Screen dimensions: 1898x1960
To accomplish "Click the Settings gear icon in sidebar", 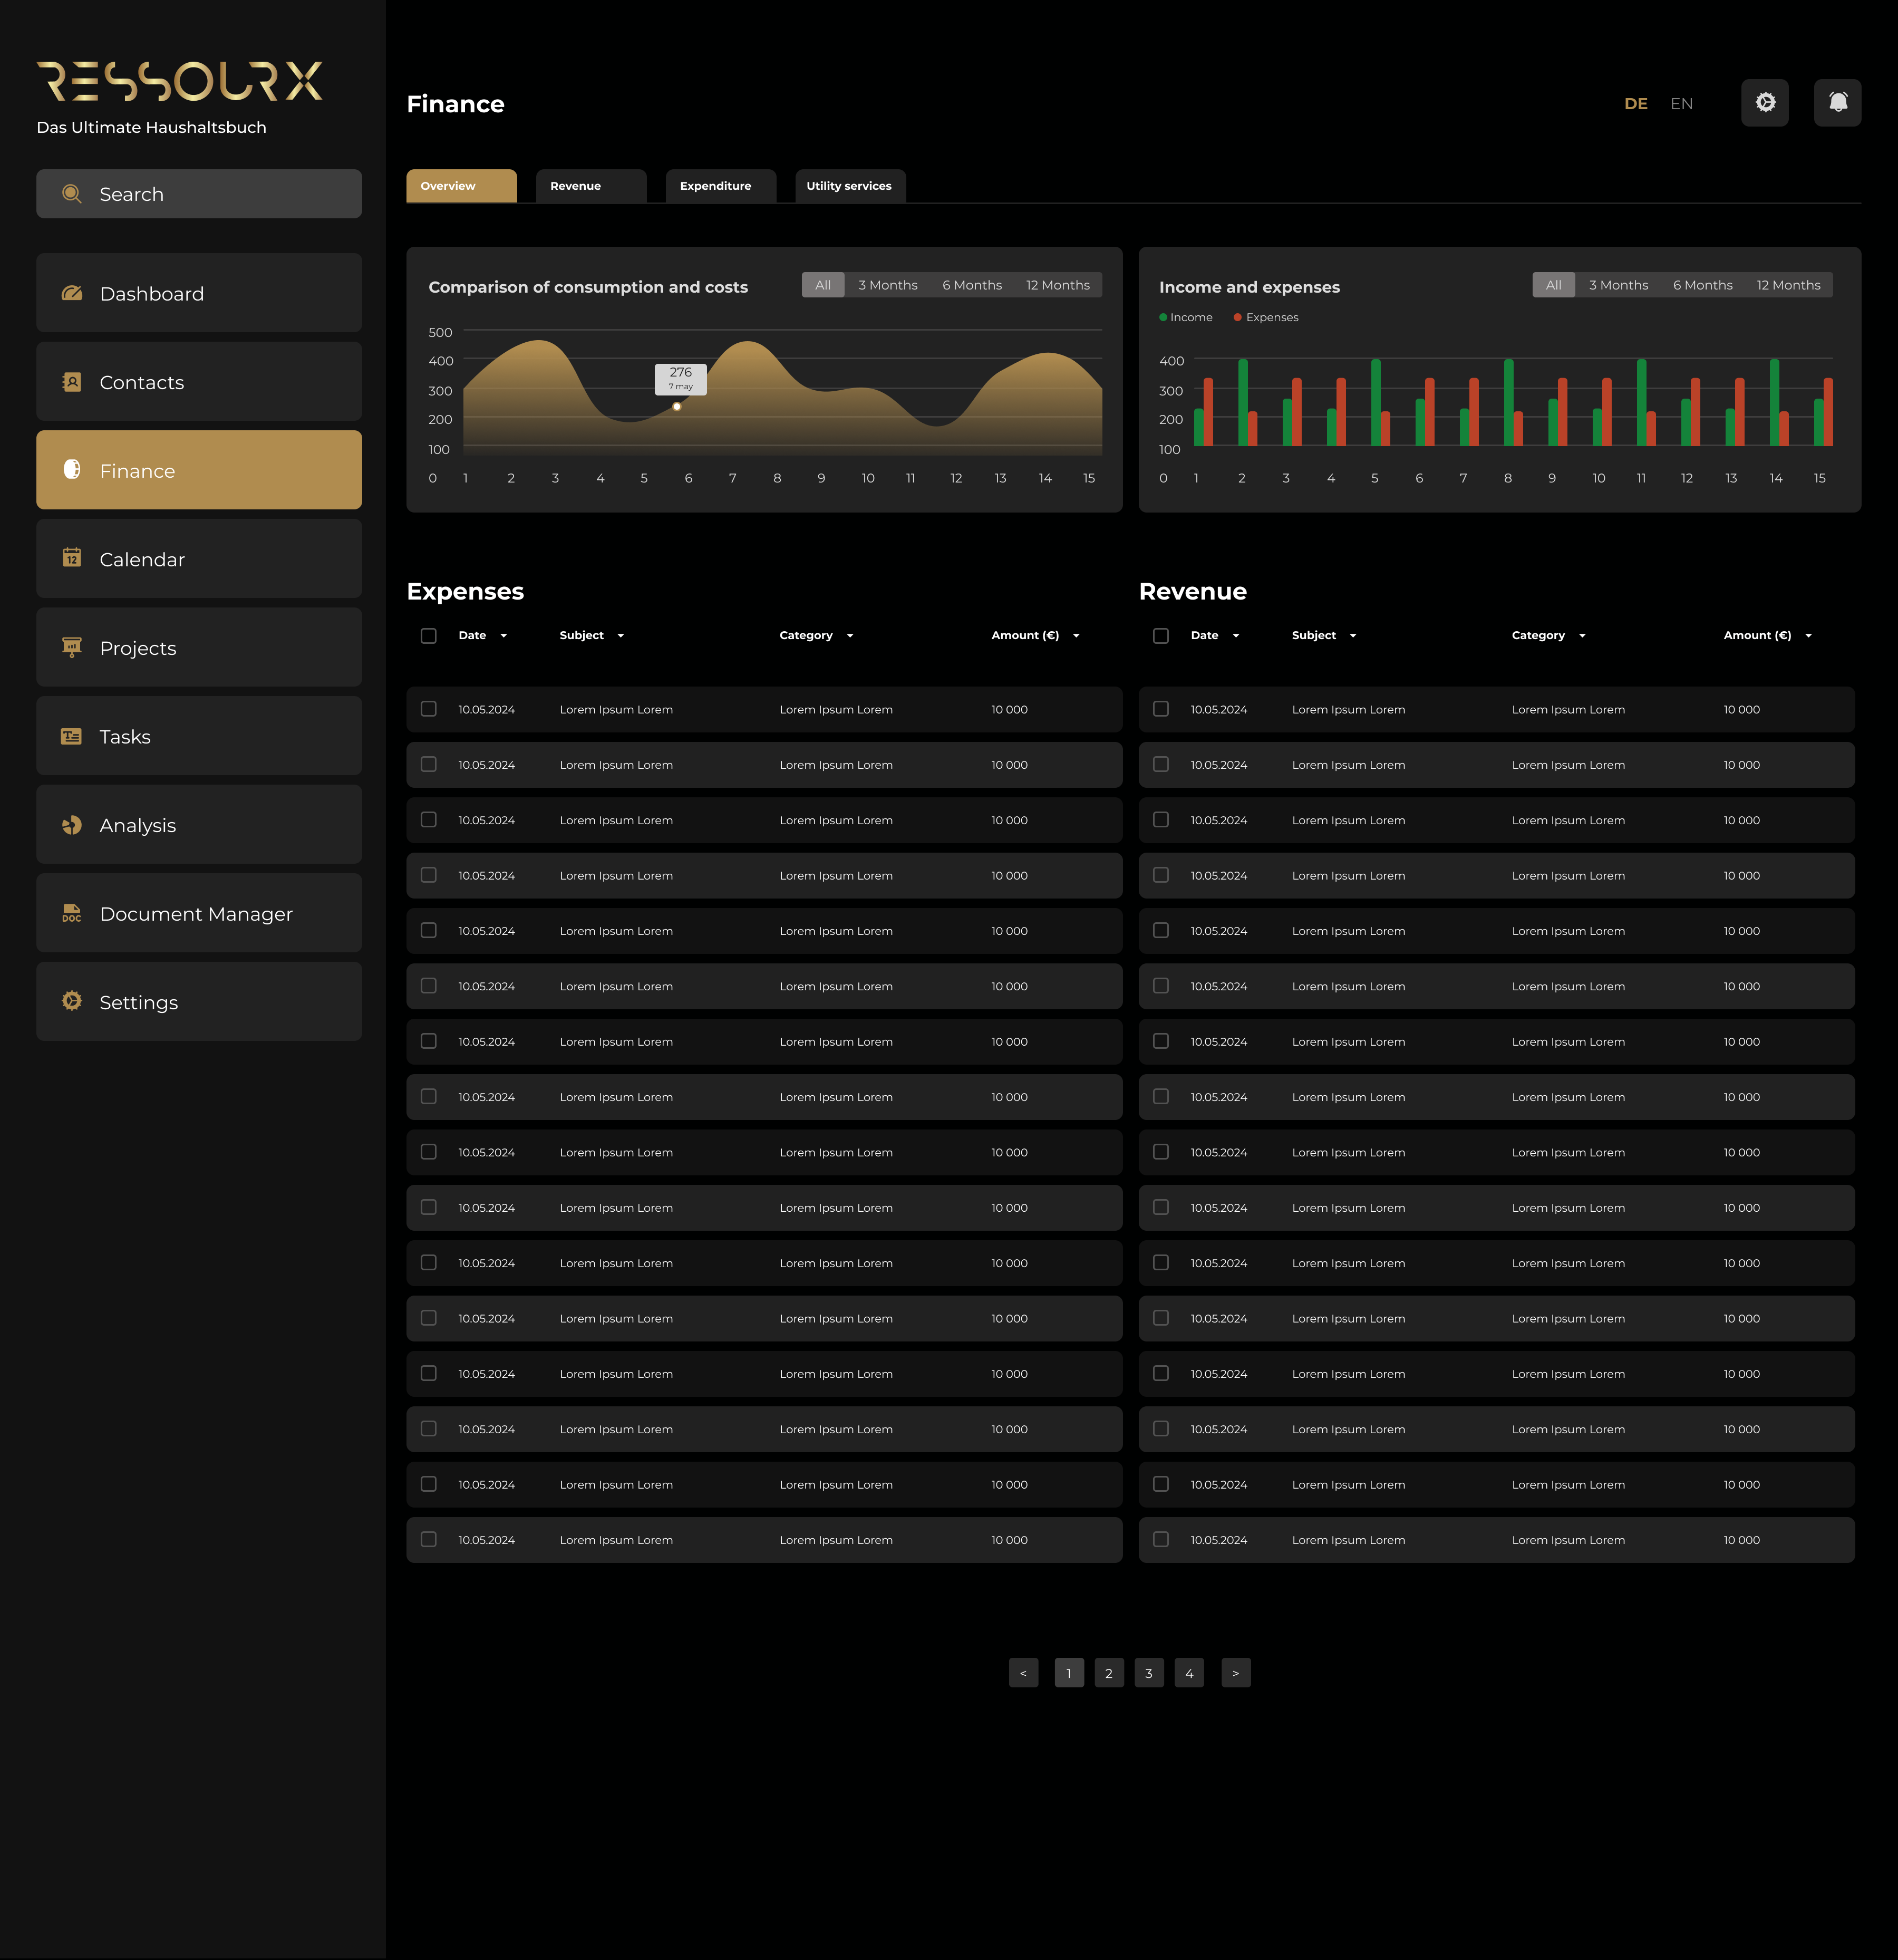I will pyautogui.click(x=72, y=1001).
